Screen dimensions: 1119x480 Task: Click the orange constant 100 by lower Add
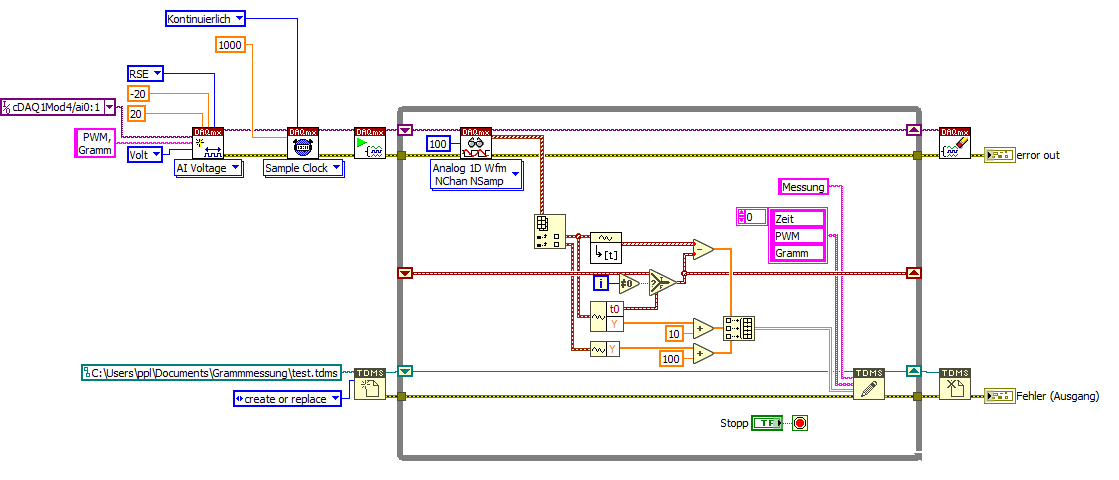tap(672, 358)
